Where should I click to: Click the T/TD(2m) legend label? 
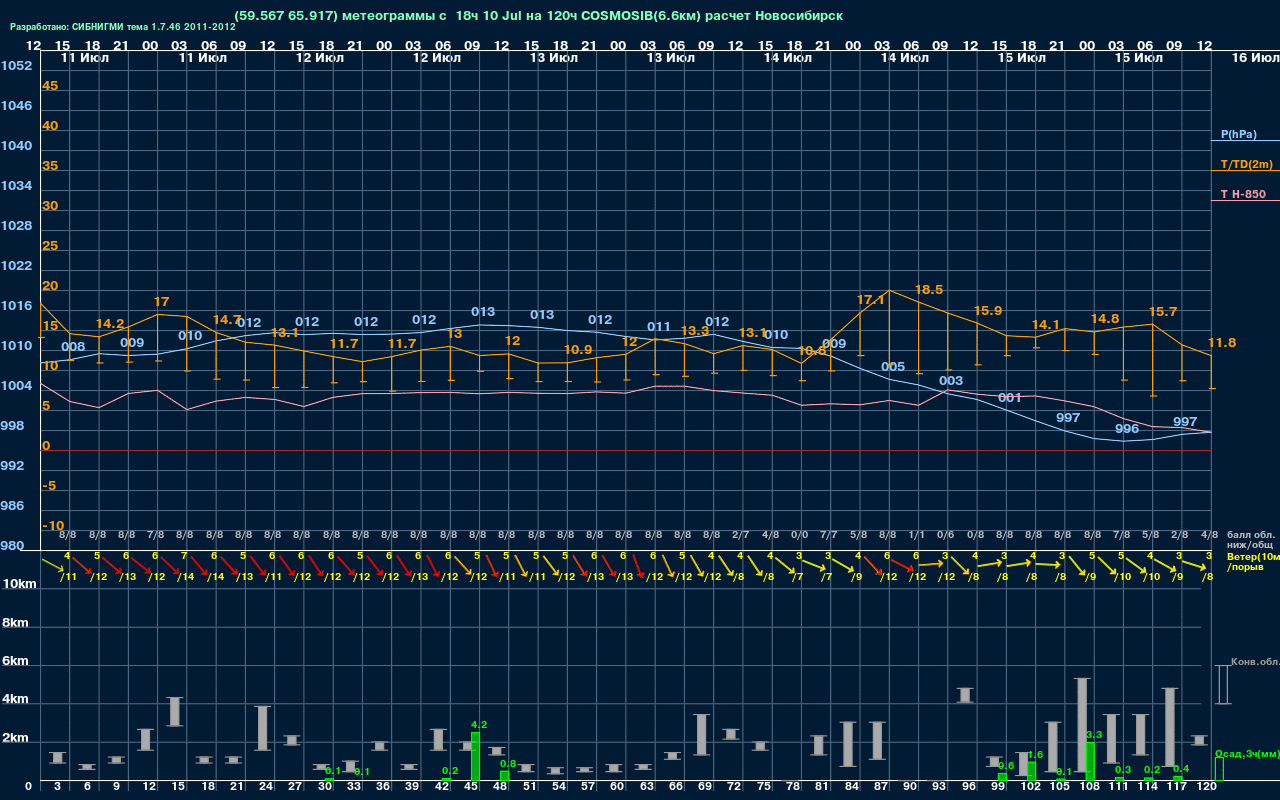pyautogui.click(x=1246, y=164)
